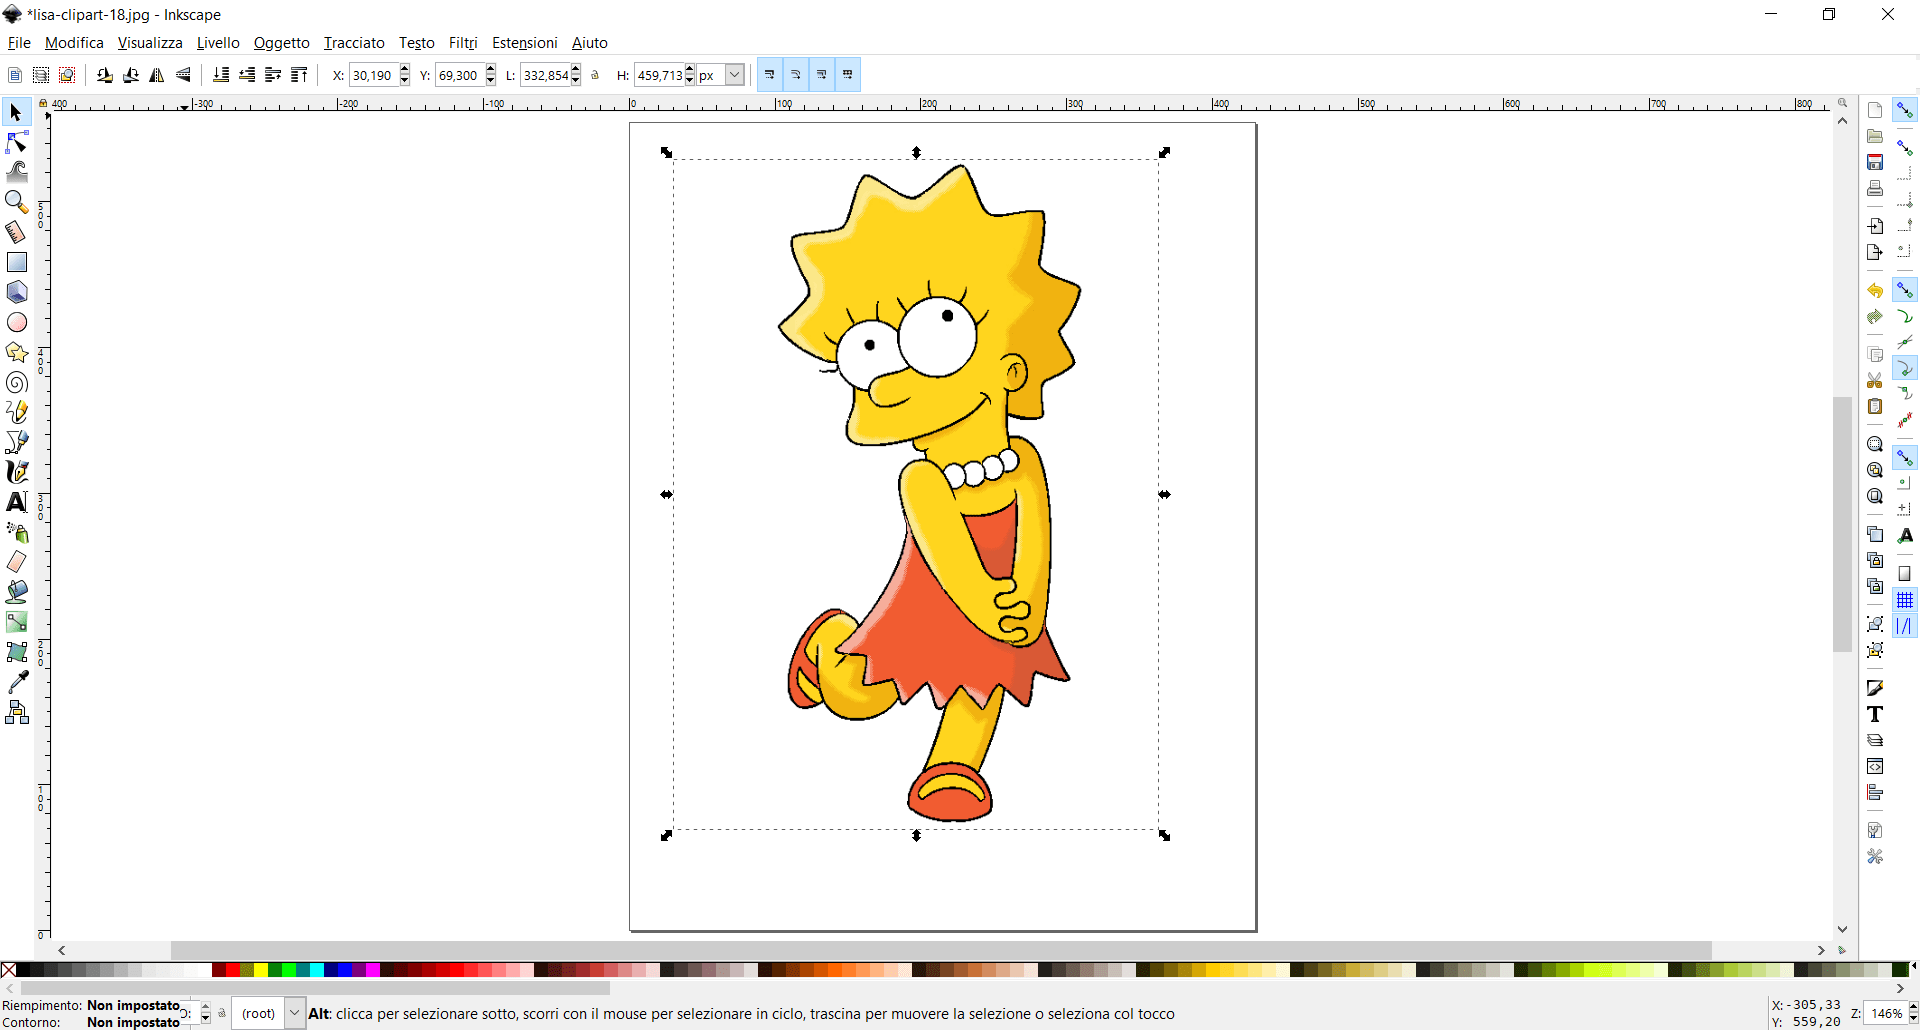Toggle the main enable snapping button
The image size is (1920, 1030).
pos(1905,110)
